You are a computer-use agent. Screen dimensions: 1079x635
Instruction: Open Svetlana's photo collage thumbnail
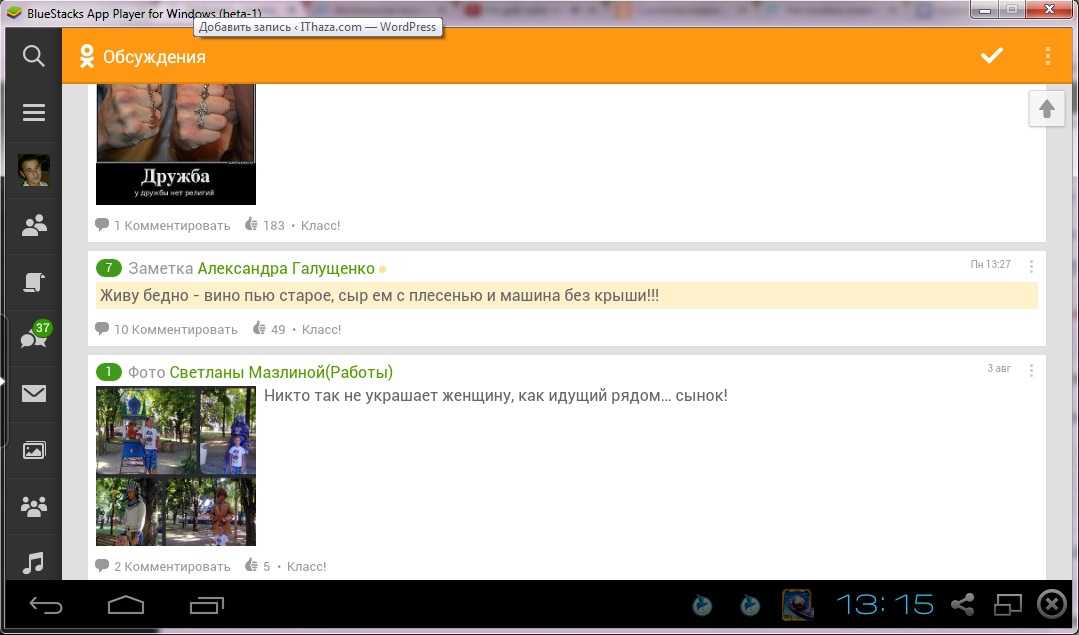point(176,466)
